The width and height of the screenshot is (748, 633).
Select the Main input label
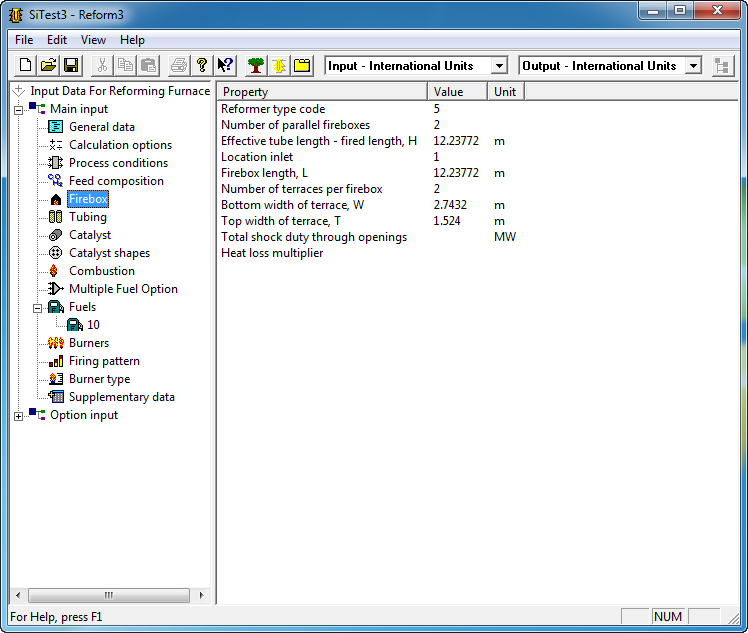(x=79, y=109)
